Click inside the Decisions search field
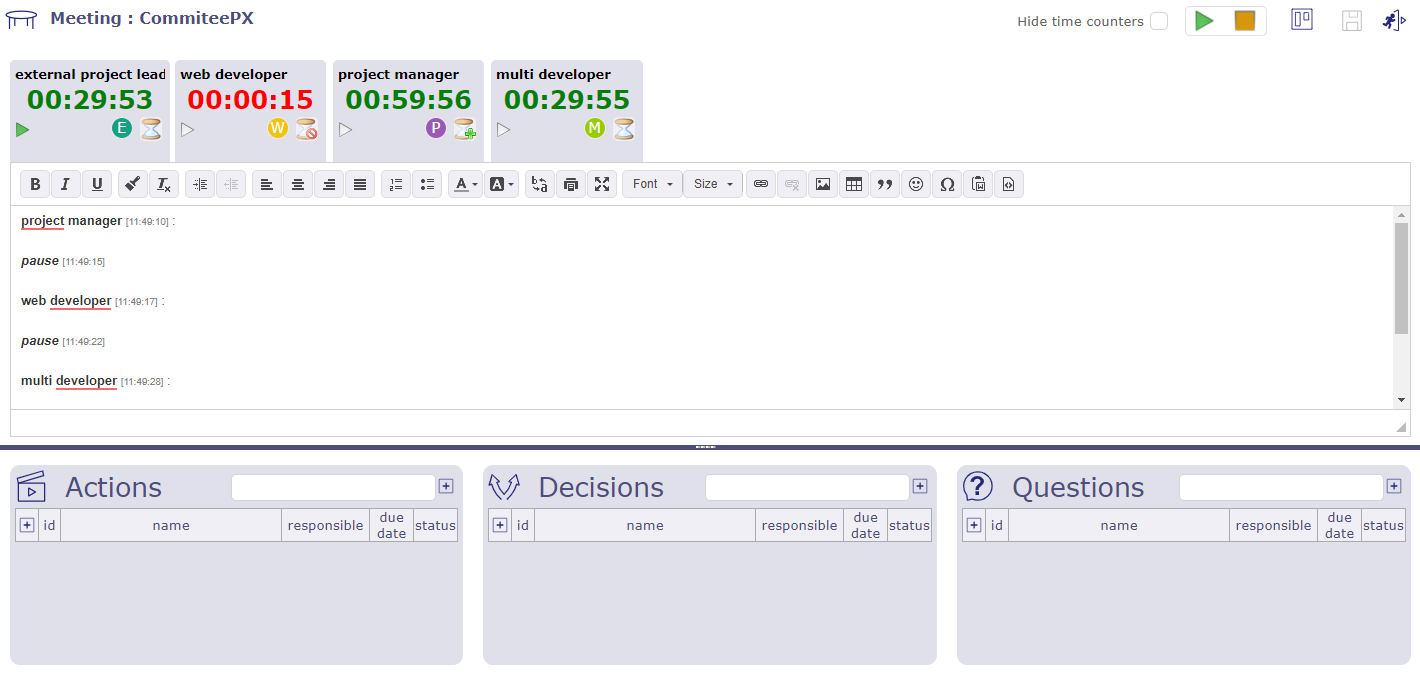The height and width of the screenshot is (680, 1420). tap(806, 487)
